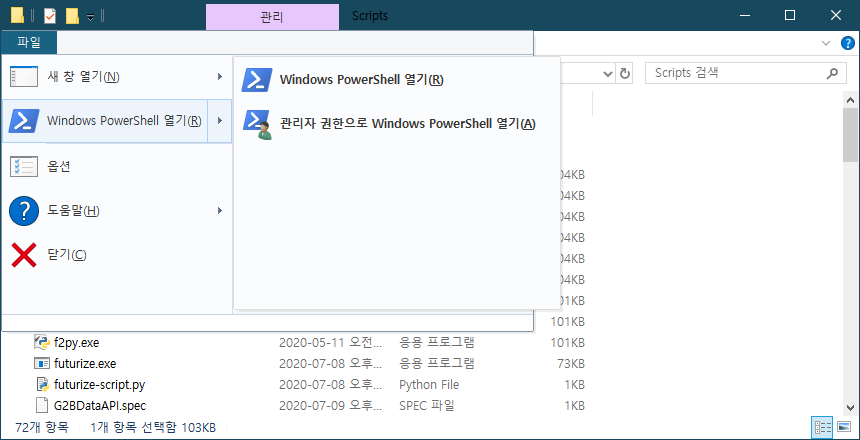Viewport: 860px width, 440px height.
Task: Click the 72개 항목 status text
Action: pos(42,427)
